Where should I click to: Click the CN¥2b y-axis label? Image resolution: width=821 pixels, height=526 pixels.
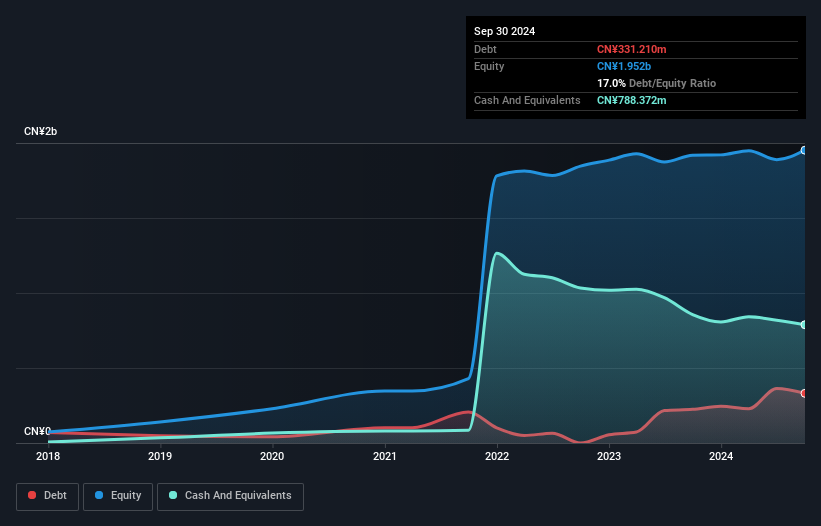[40, 131]
